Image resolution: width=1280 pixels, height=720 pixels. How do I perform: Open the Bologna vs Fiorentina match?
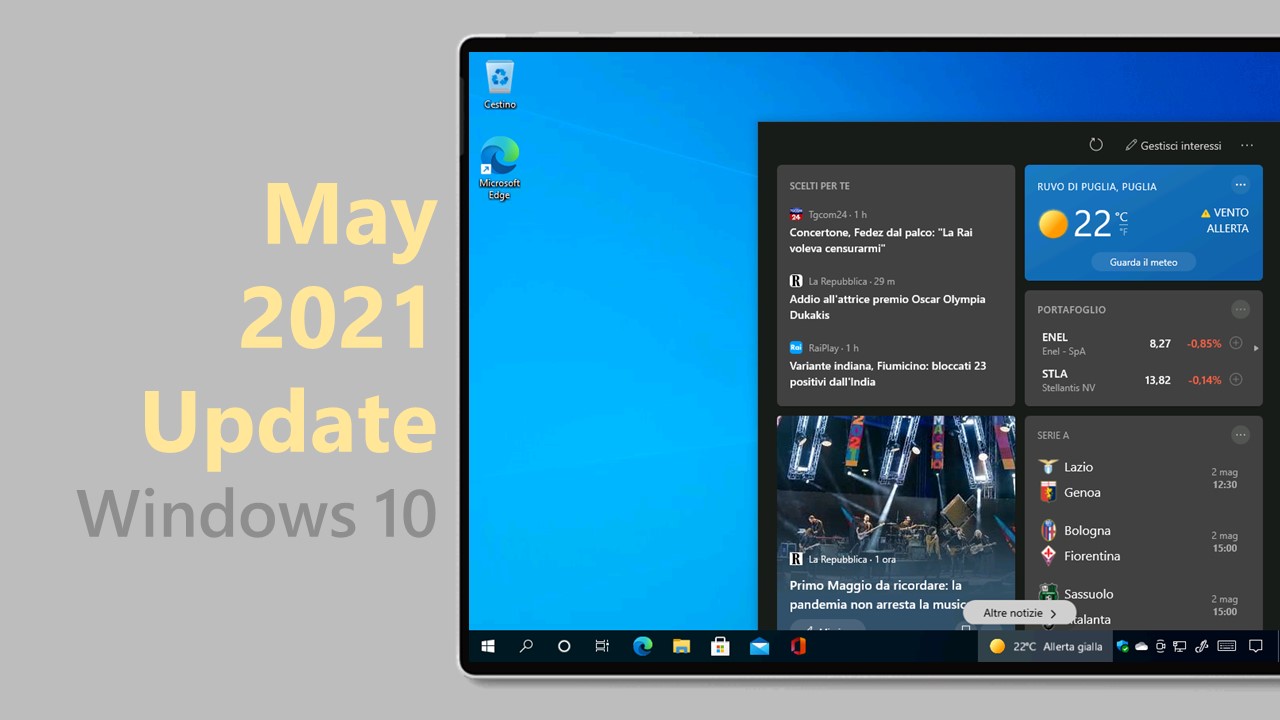[1143, 543]
